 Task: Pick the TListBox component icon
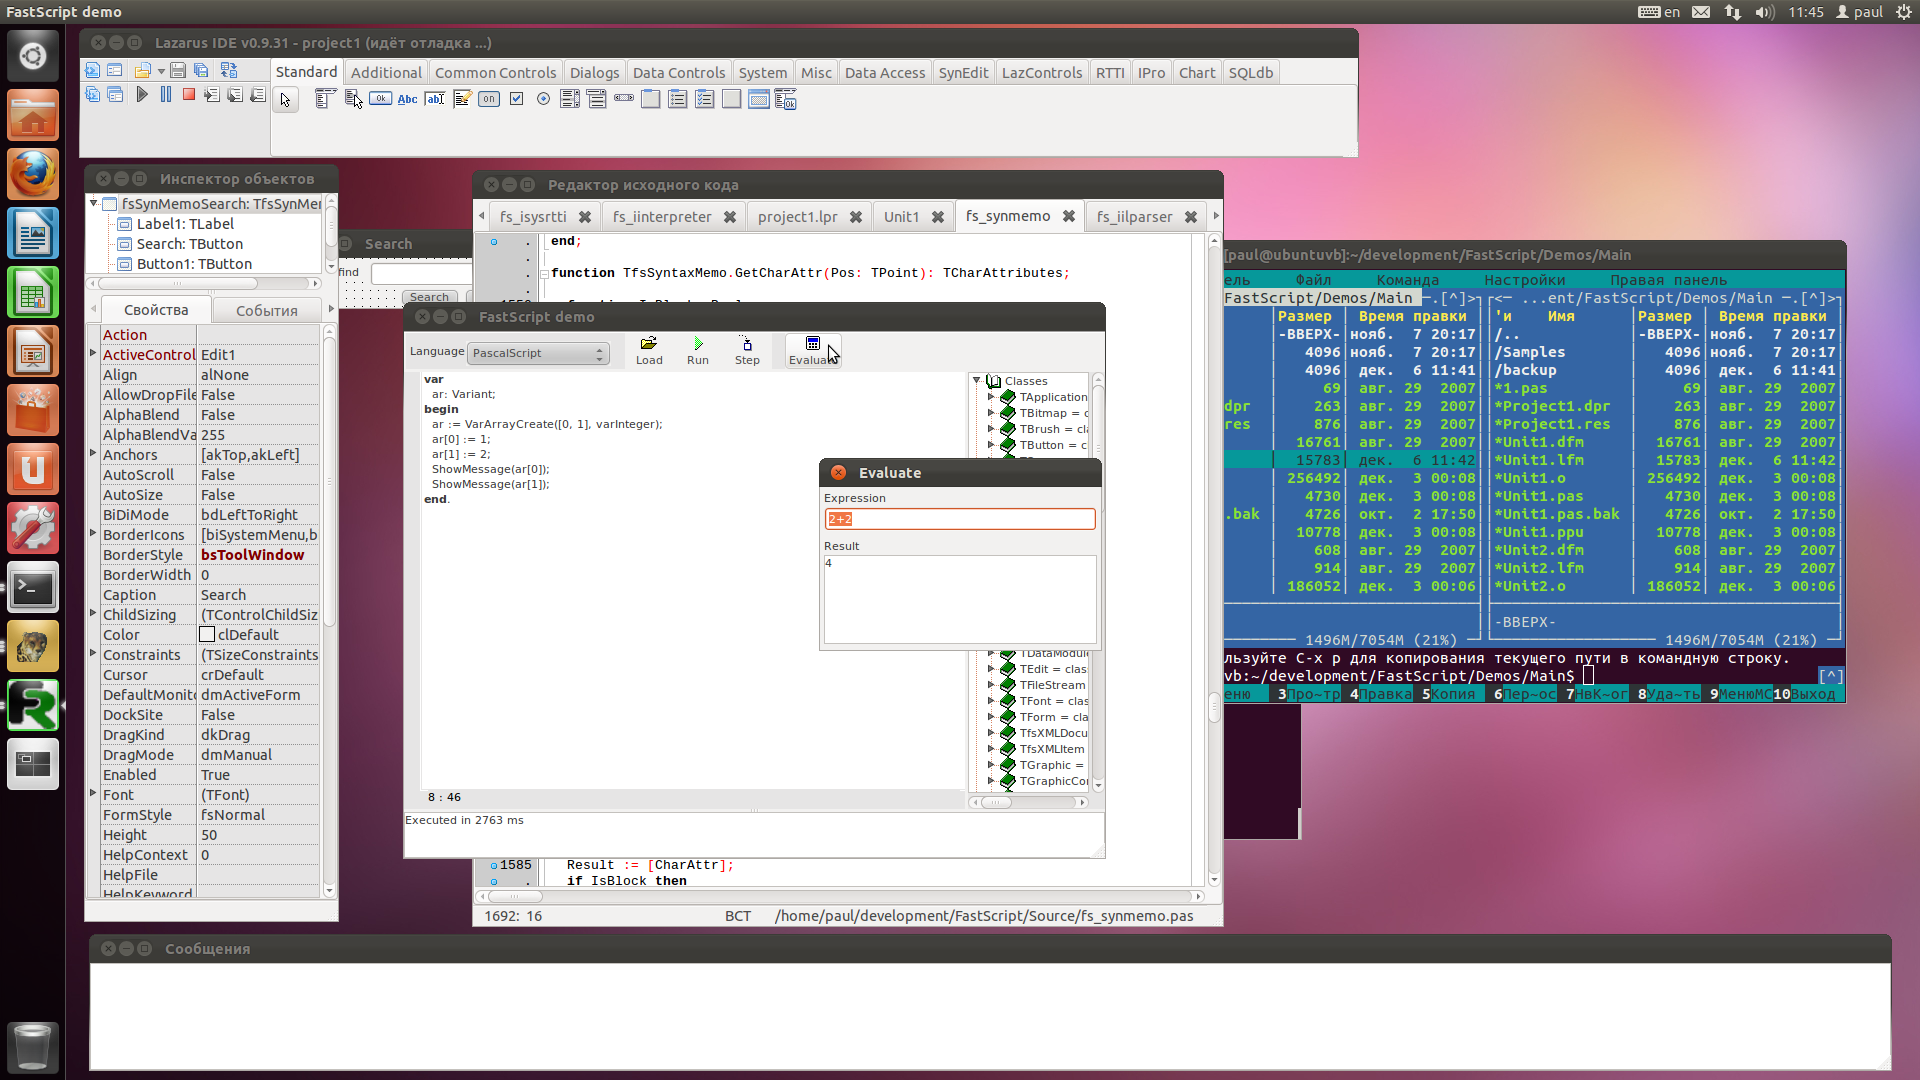coord(570,99)
